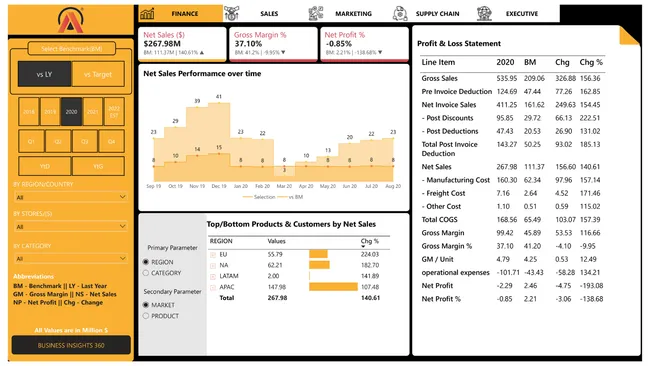Click the folded page corner icon
650x366 pixels.
(x=629, y=35)
